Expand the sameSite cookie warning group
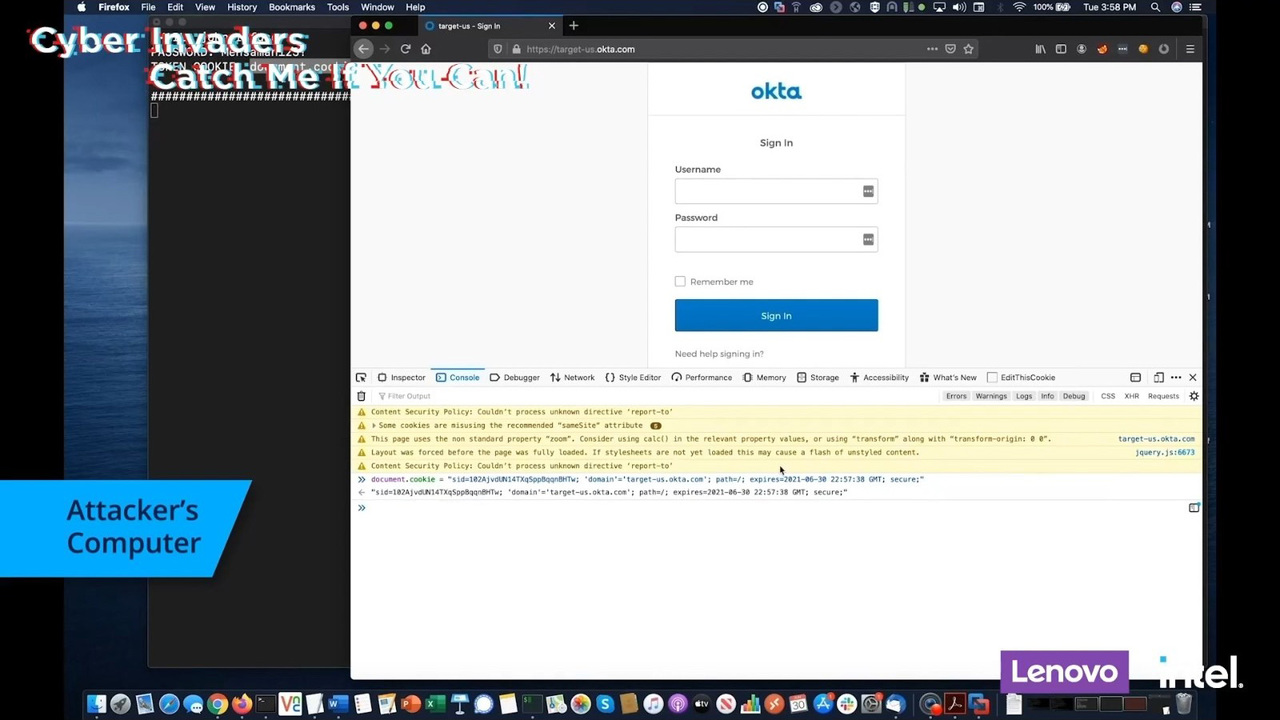The width and height of the screenshot is (1280, 720). click(374, 425)
